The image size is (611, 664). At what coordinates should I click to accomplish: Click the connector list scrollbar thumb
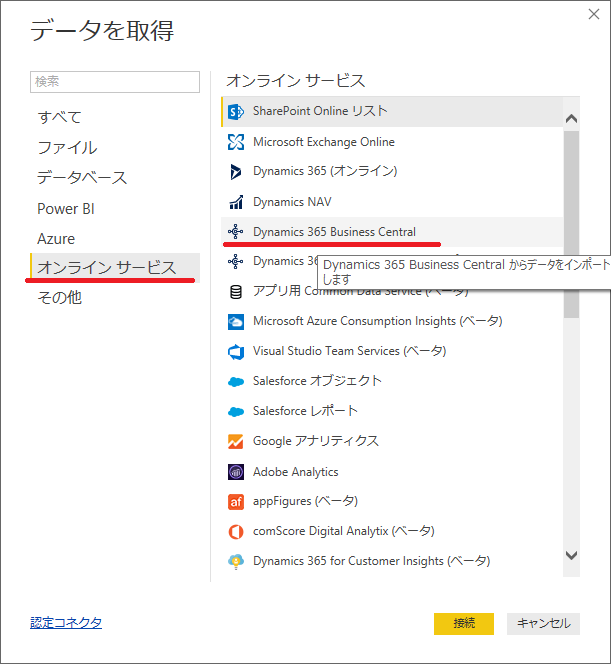tap(571, 224)
